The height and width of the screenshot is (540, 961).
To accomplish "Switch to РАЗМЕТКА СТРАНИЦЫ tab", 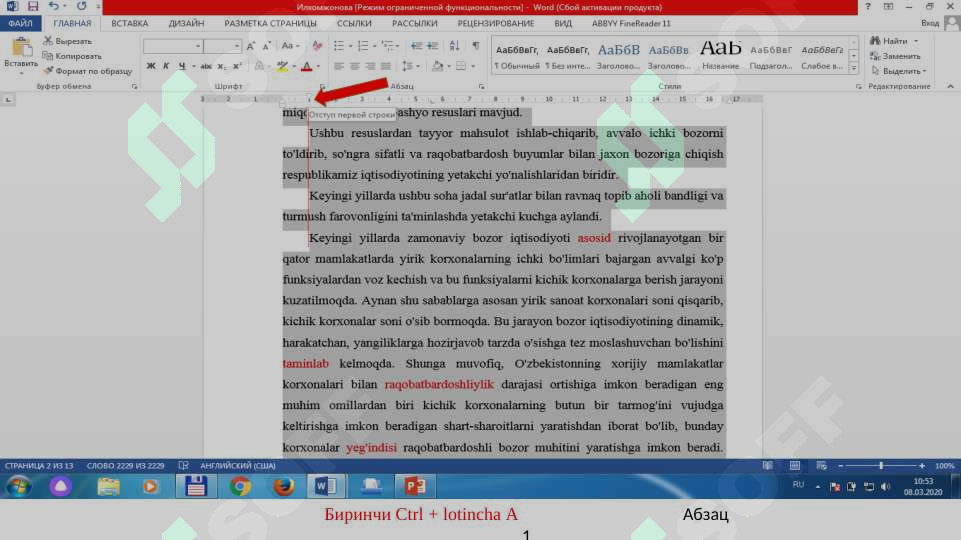I will point(270,23).
